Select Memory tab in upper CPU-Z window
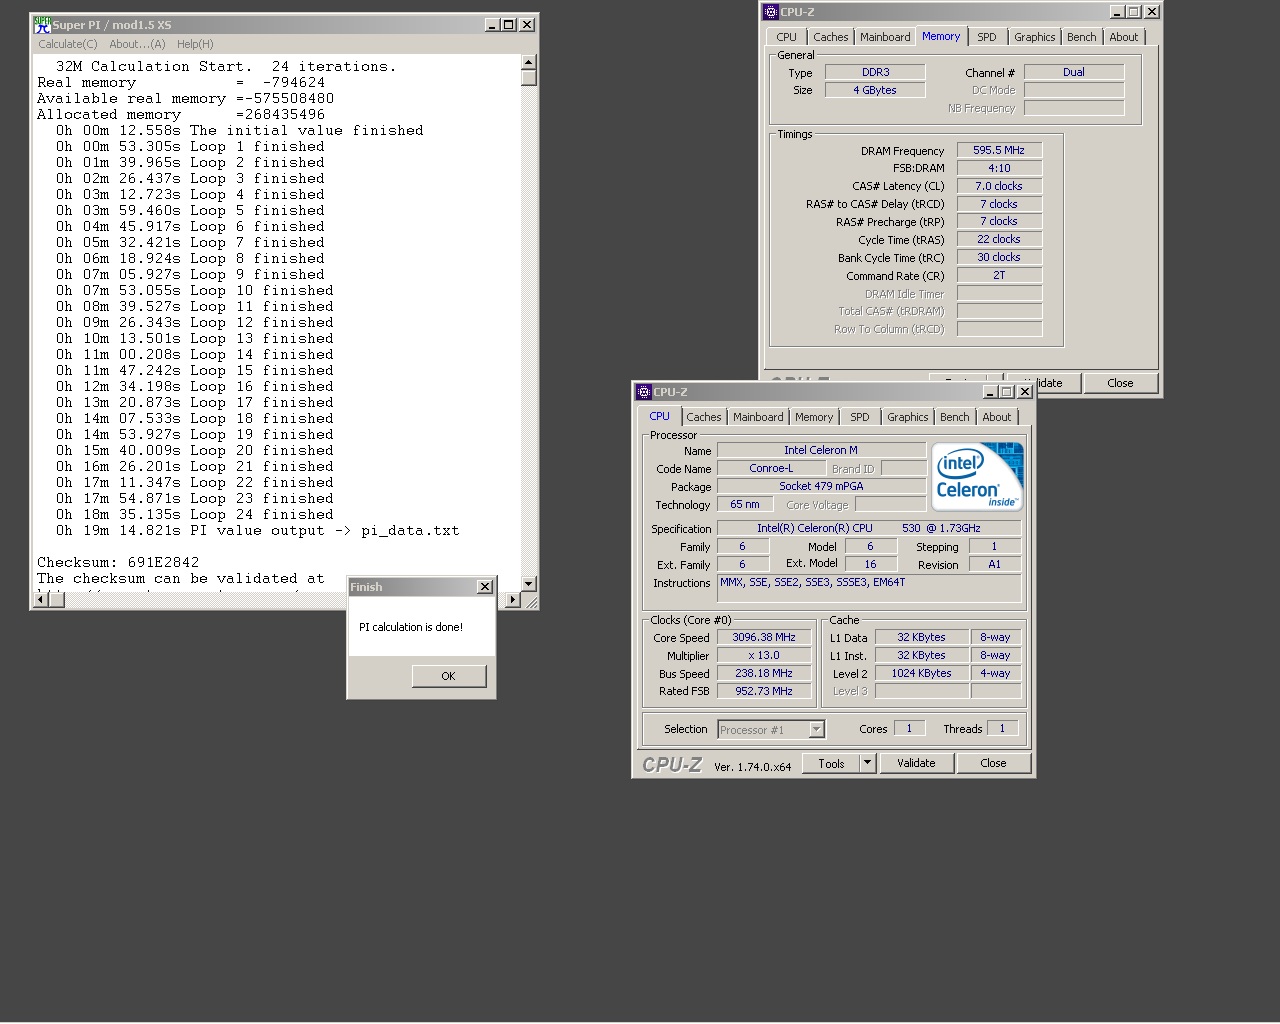 pos(941,36)
